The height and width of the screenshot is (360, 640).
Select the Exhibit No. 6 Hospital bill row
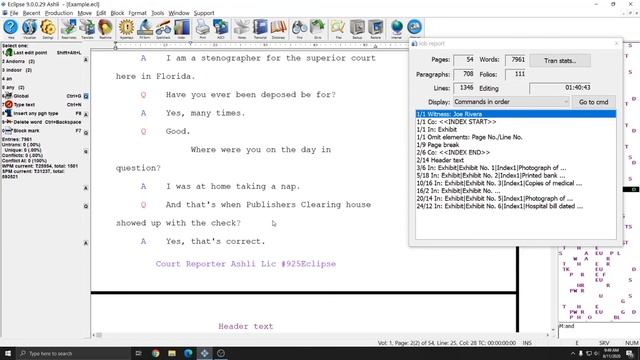[x=516, y=206]
